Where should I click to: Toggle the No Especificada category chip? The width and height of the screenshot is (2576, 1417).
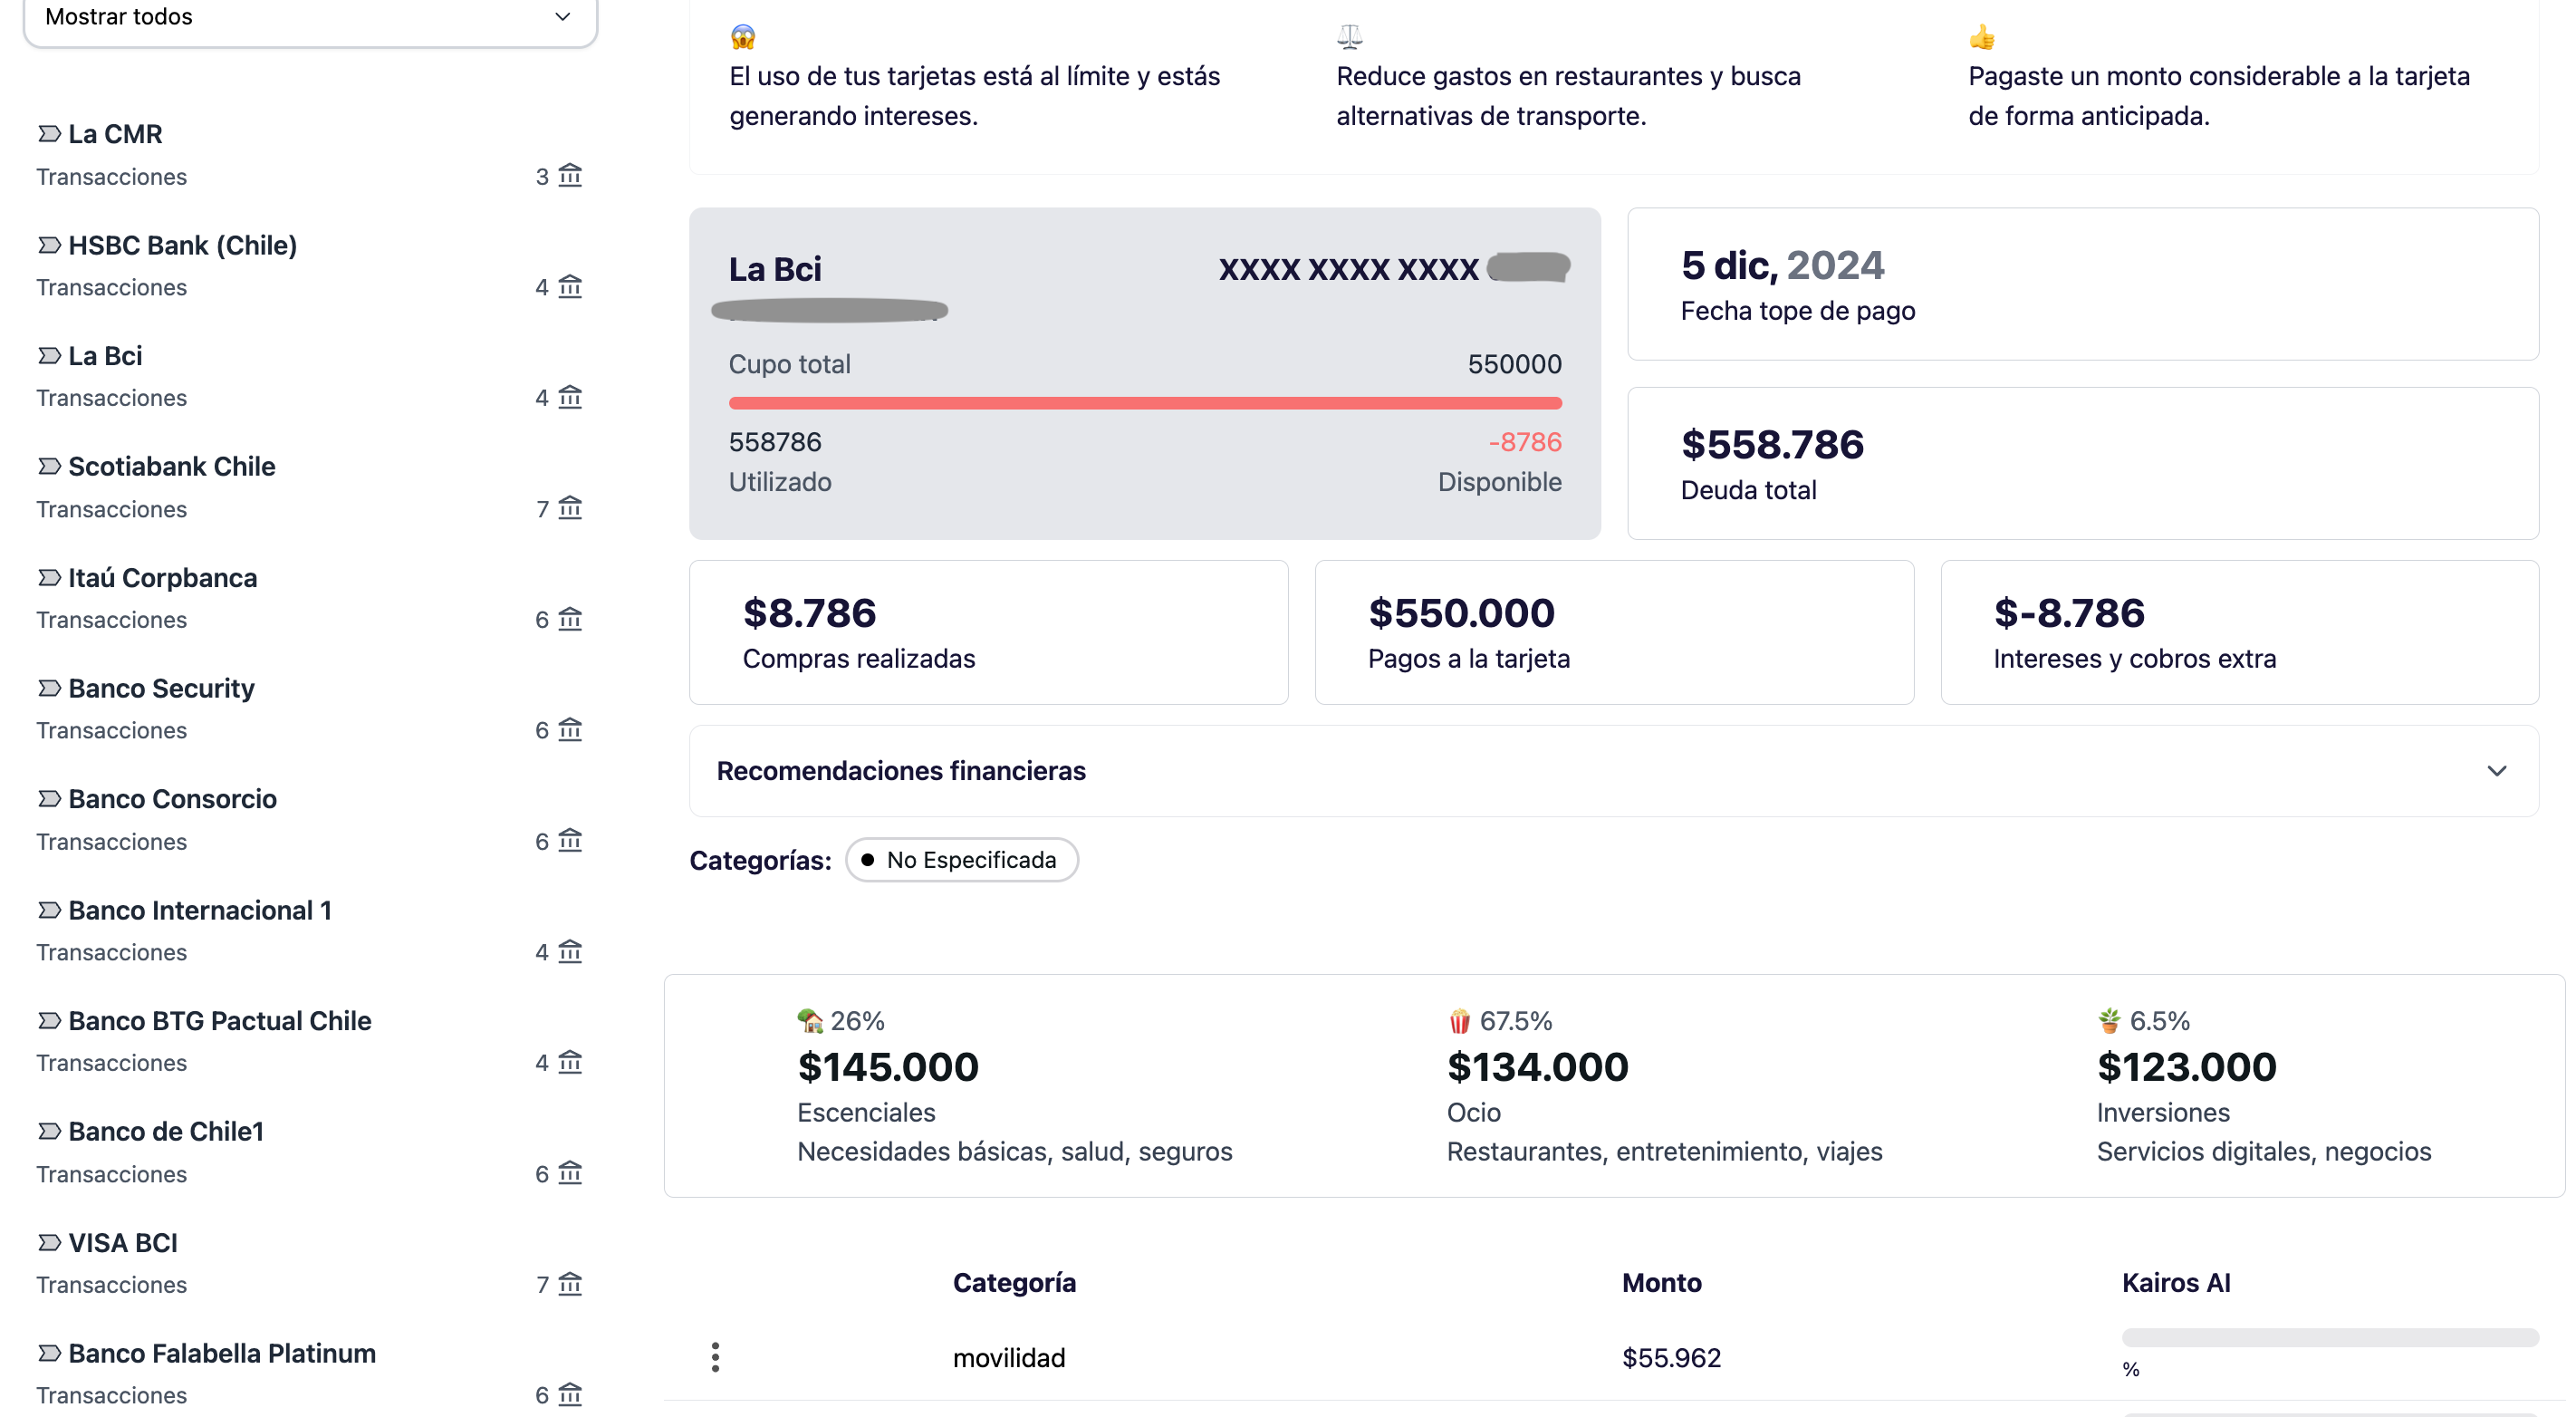click(961, 860)
